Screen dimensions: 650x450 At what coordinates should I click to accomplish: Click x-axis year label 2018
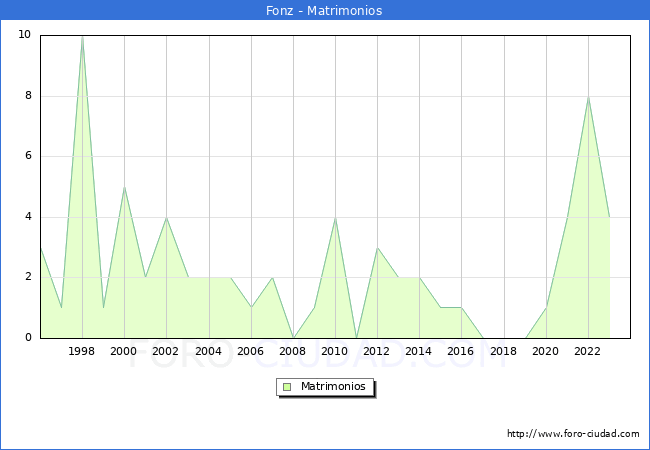pyautogui.click(x=504, y=351)
